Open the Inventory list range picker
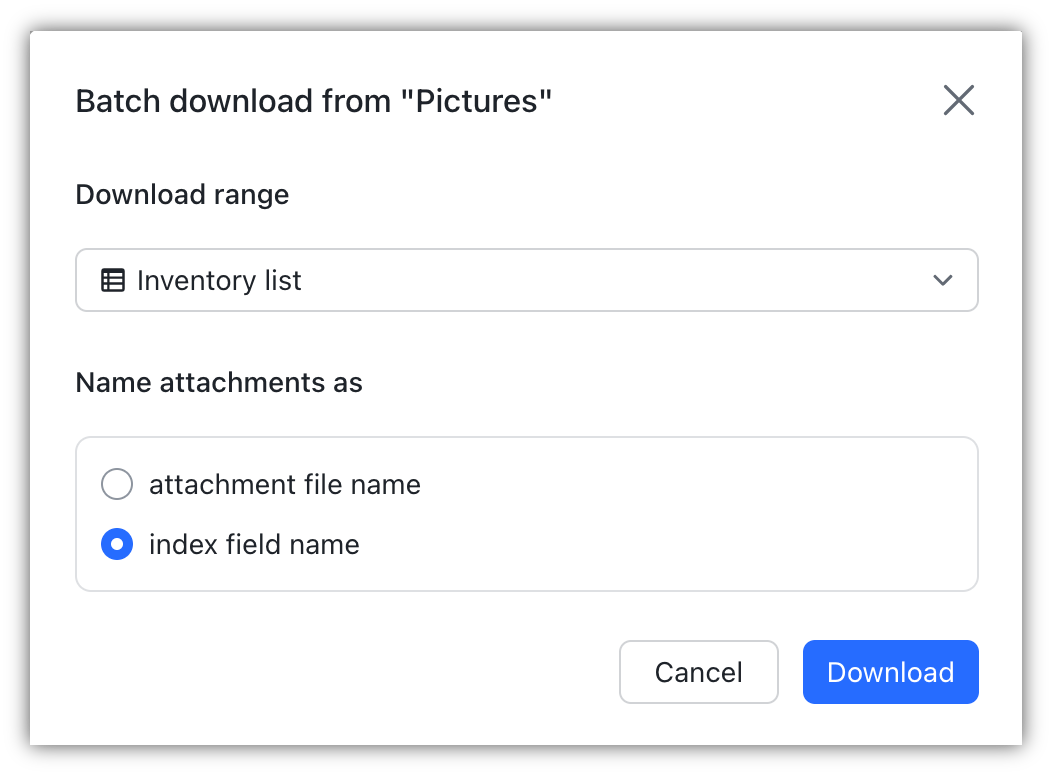The image size is (1052, 776). click(527, 280)
